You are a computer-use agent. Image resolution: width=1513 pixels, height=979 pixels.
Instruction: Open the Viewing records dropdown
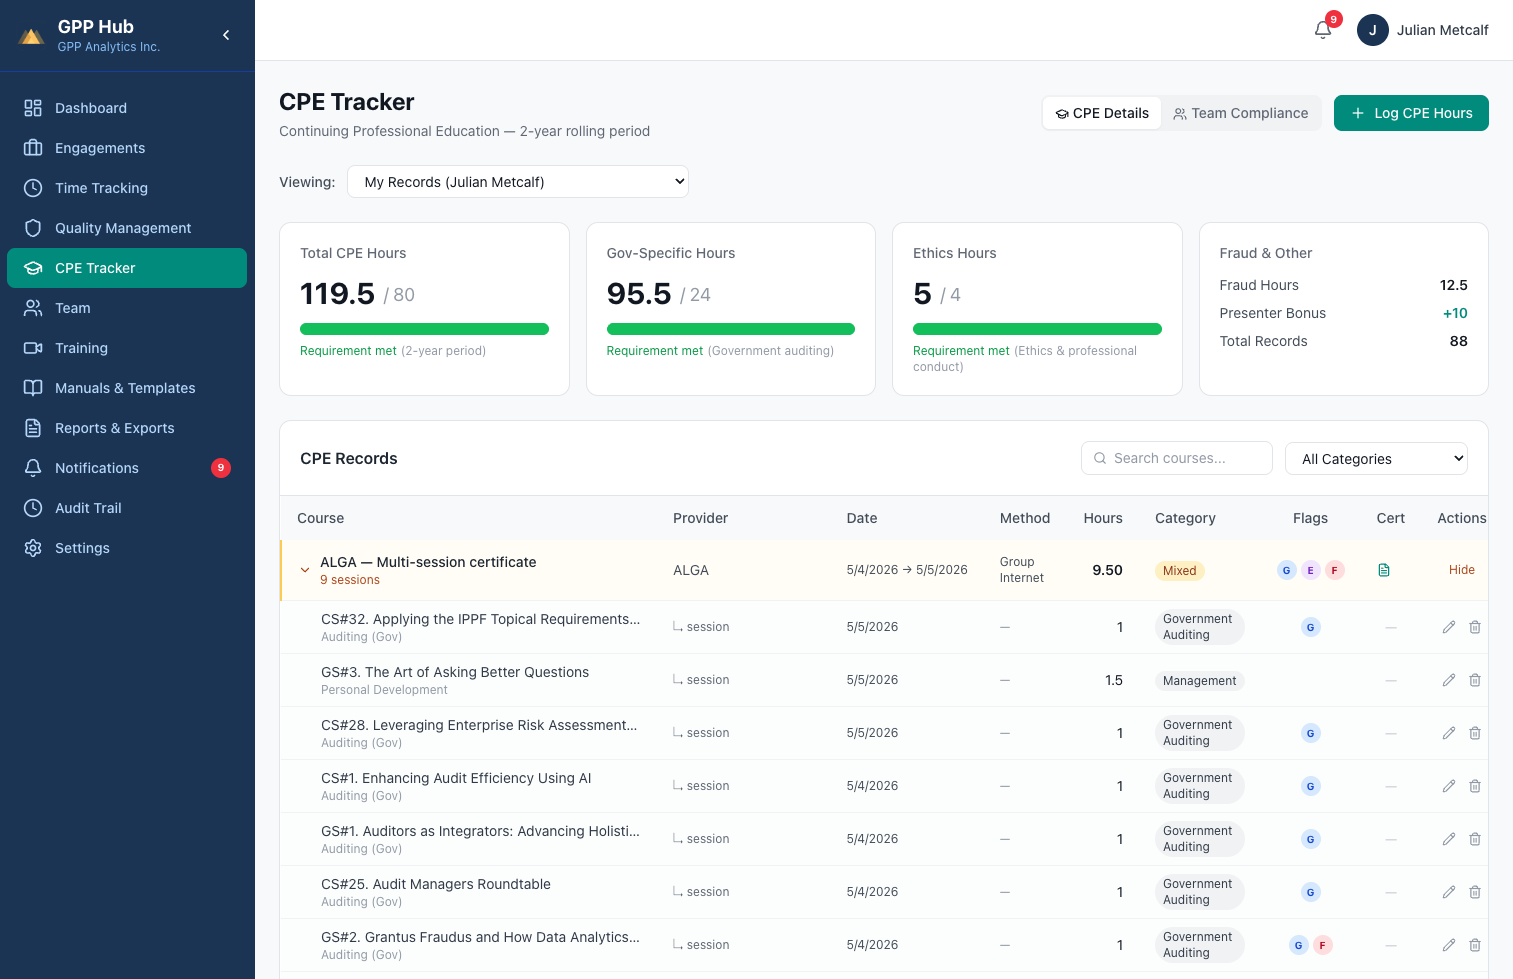(x=518, y=182)
